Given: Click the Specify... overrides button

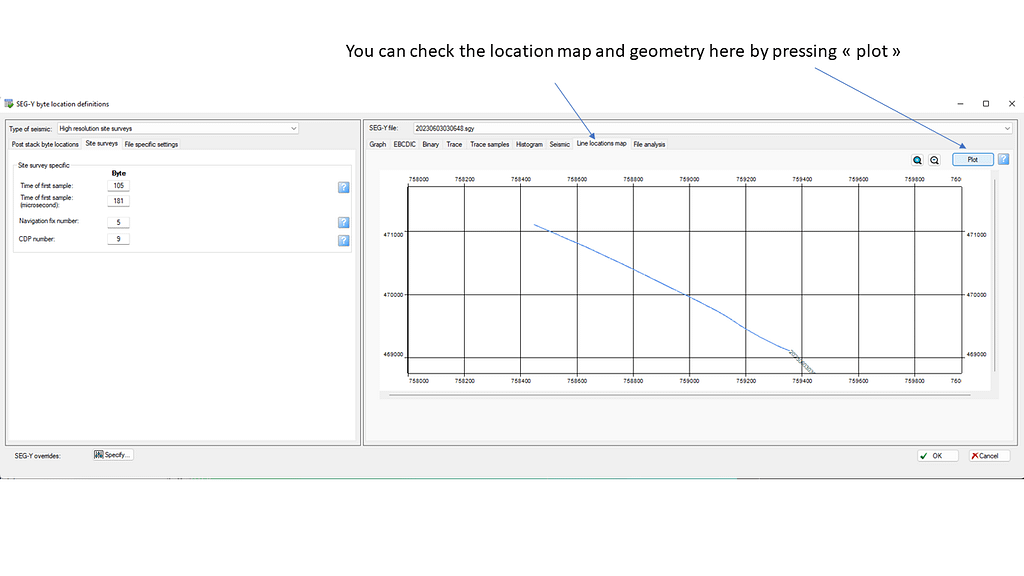Looking at the screenshot, I should pyautogui.click(x=113, y=455).
